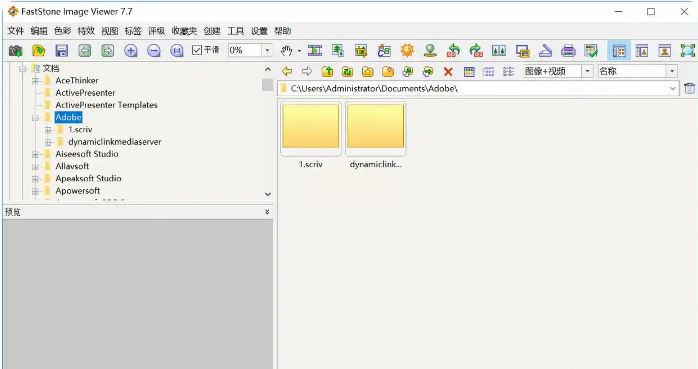Expand the 1.scriv tree node
The width and height of the screenshot is (698, 369).
[48, 130]
